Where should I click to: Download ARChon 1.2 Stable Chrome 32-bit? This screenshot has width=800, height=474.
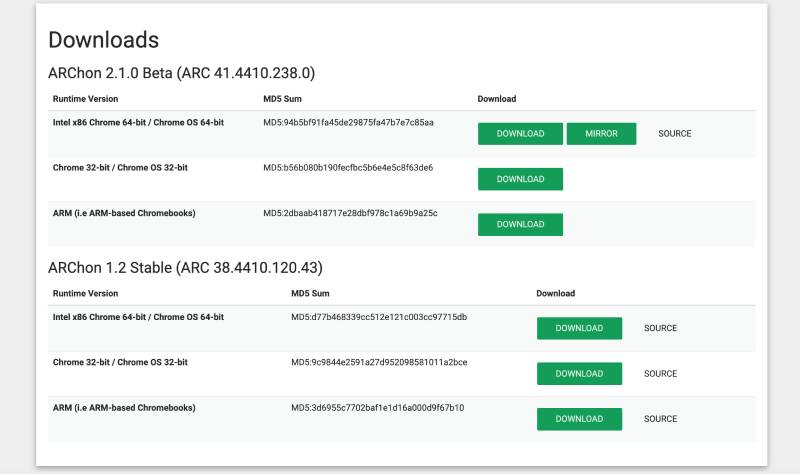pos(579,373)
